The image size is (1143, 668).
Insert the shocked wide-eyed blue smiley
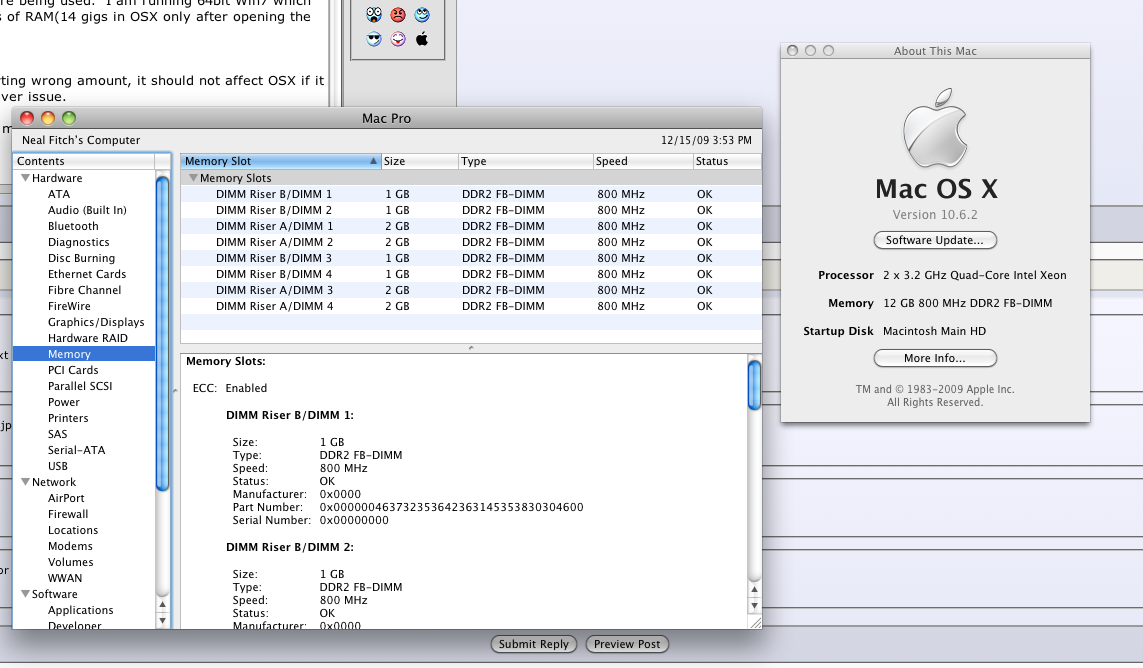point(374,15)
